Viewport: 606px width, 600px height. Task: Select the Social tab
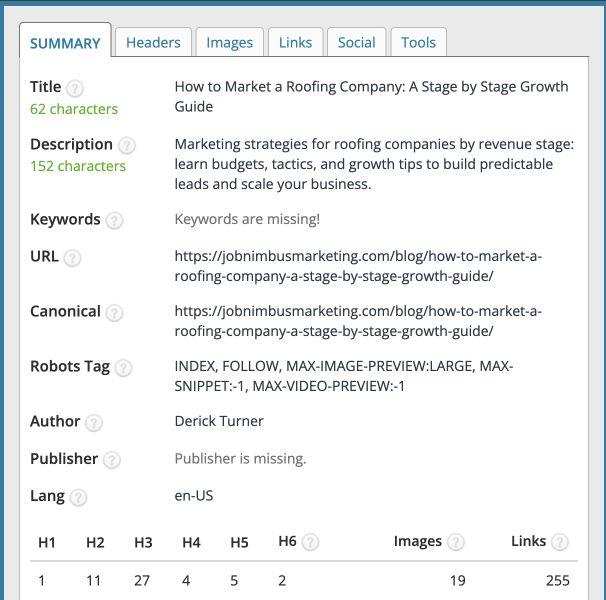click(356, 42)
